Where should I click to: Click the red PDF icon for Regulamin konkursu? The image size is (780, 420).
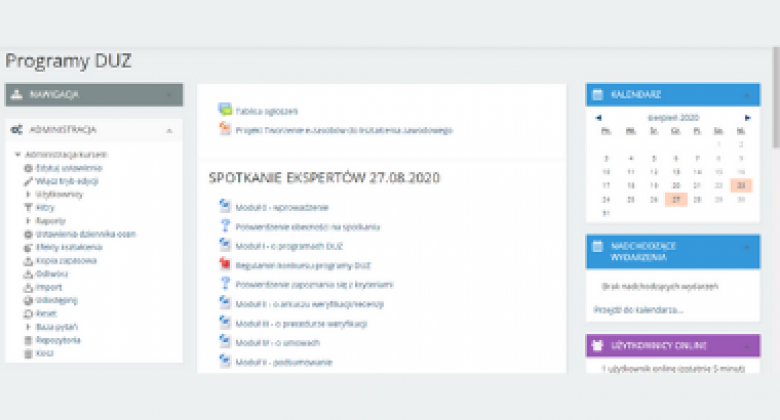click(x=225, y=265)
